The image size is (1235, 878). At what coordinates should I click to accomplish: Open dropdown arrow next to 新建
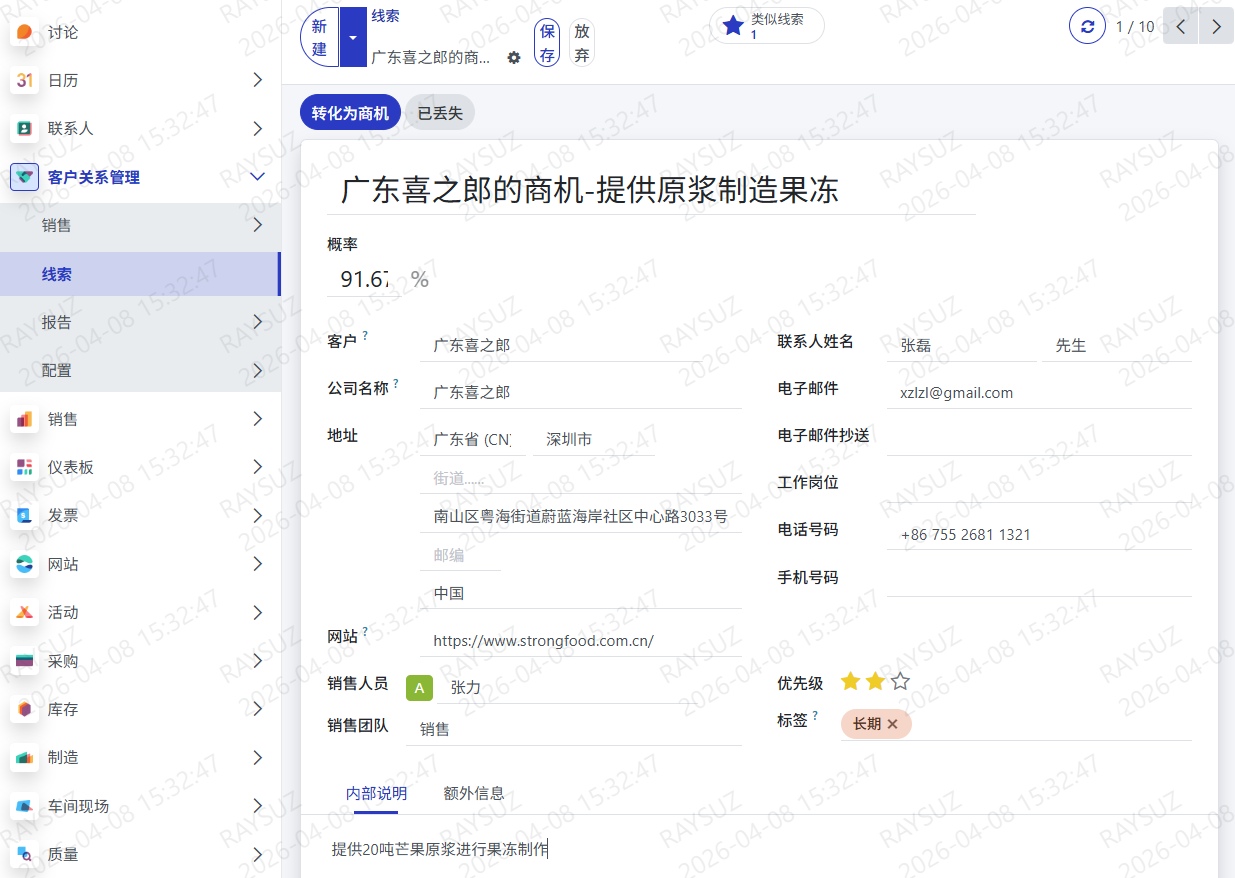(353, 37)
